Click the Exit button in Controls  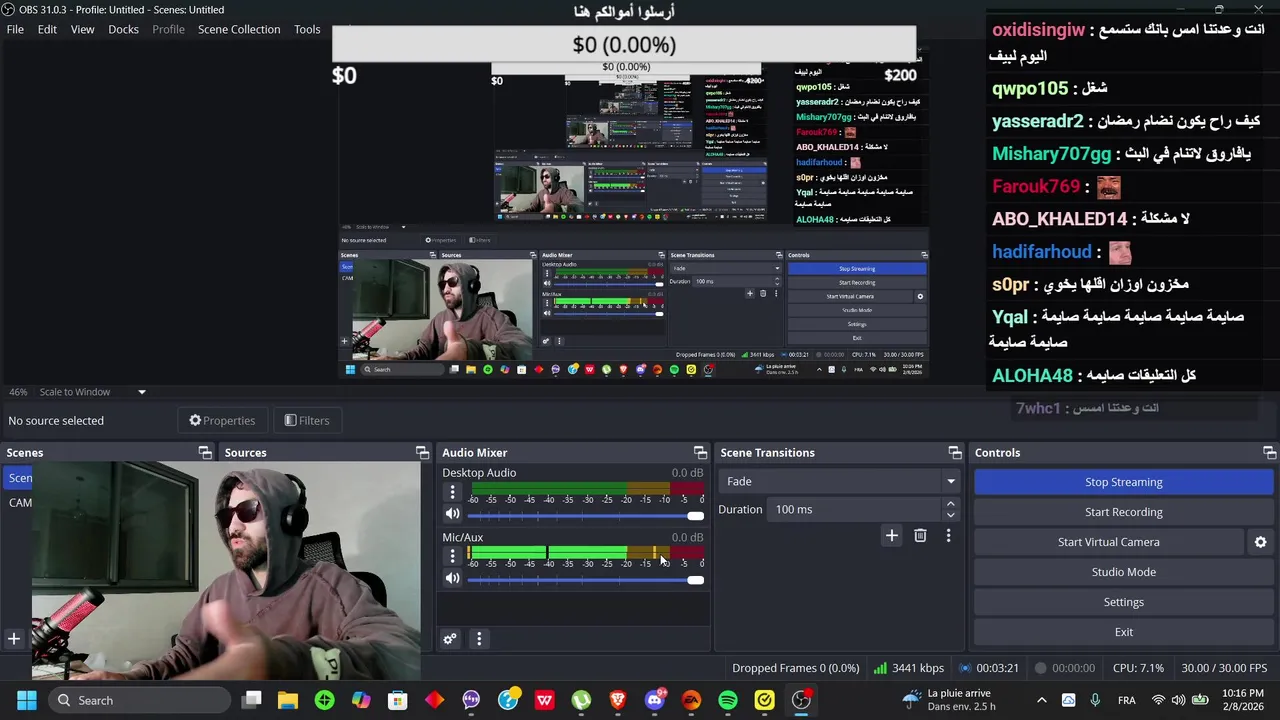(x=1123, y=632)
